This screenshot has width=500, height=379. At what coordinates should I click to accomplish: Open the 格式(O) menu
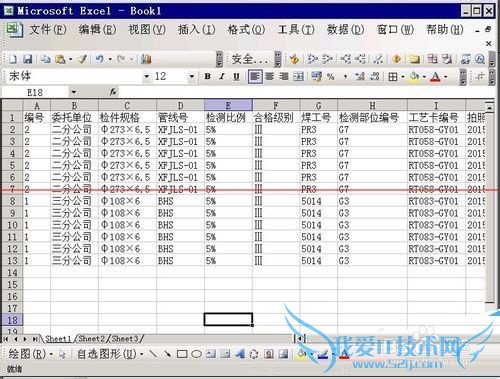pyautogui.click(x=246, y=30)
